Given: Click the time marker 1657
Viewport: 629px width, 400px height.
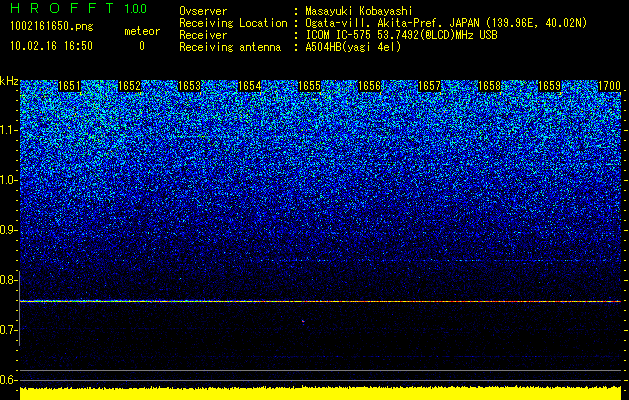Looking at the screenshot, I should point(429,86).
